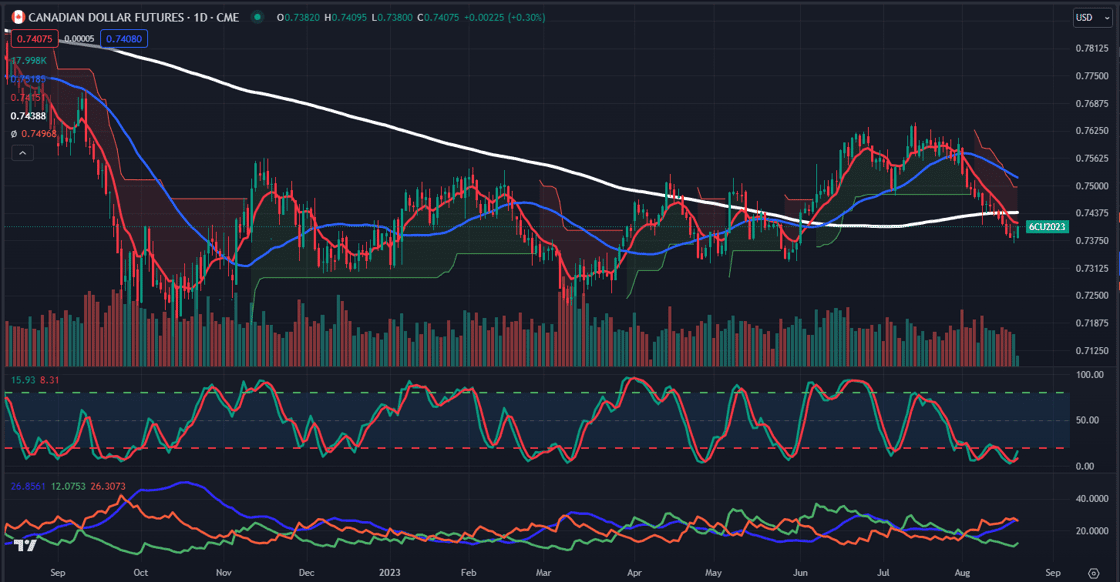The width and height of the screenshot is (1120, 582).
Task: Click the 100.00 stochastic scale label
Action: (1090, 375)
